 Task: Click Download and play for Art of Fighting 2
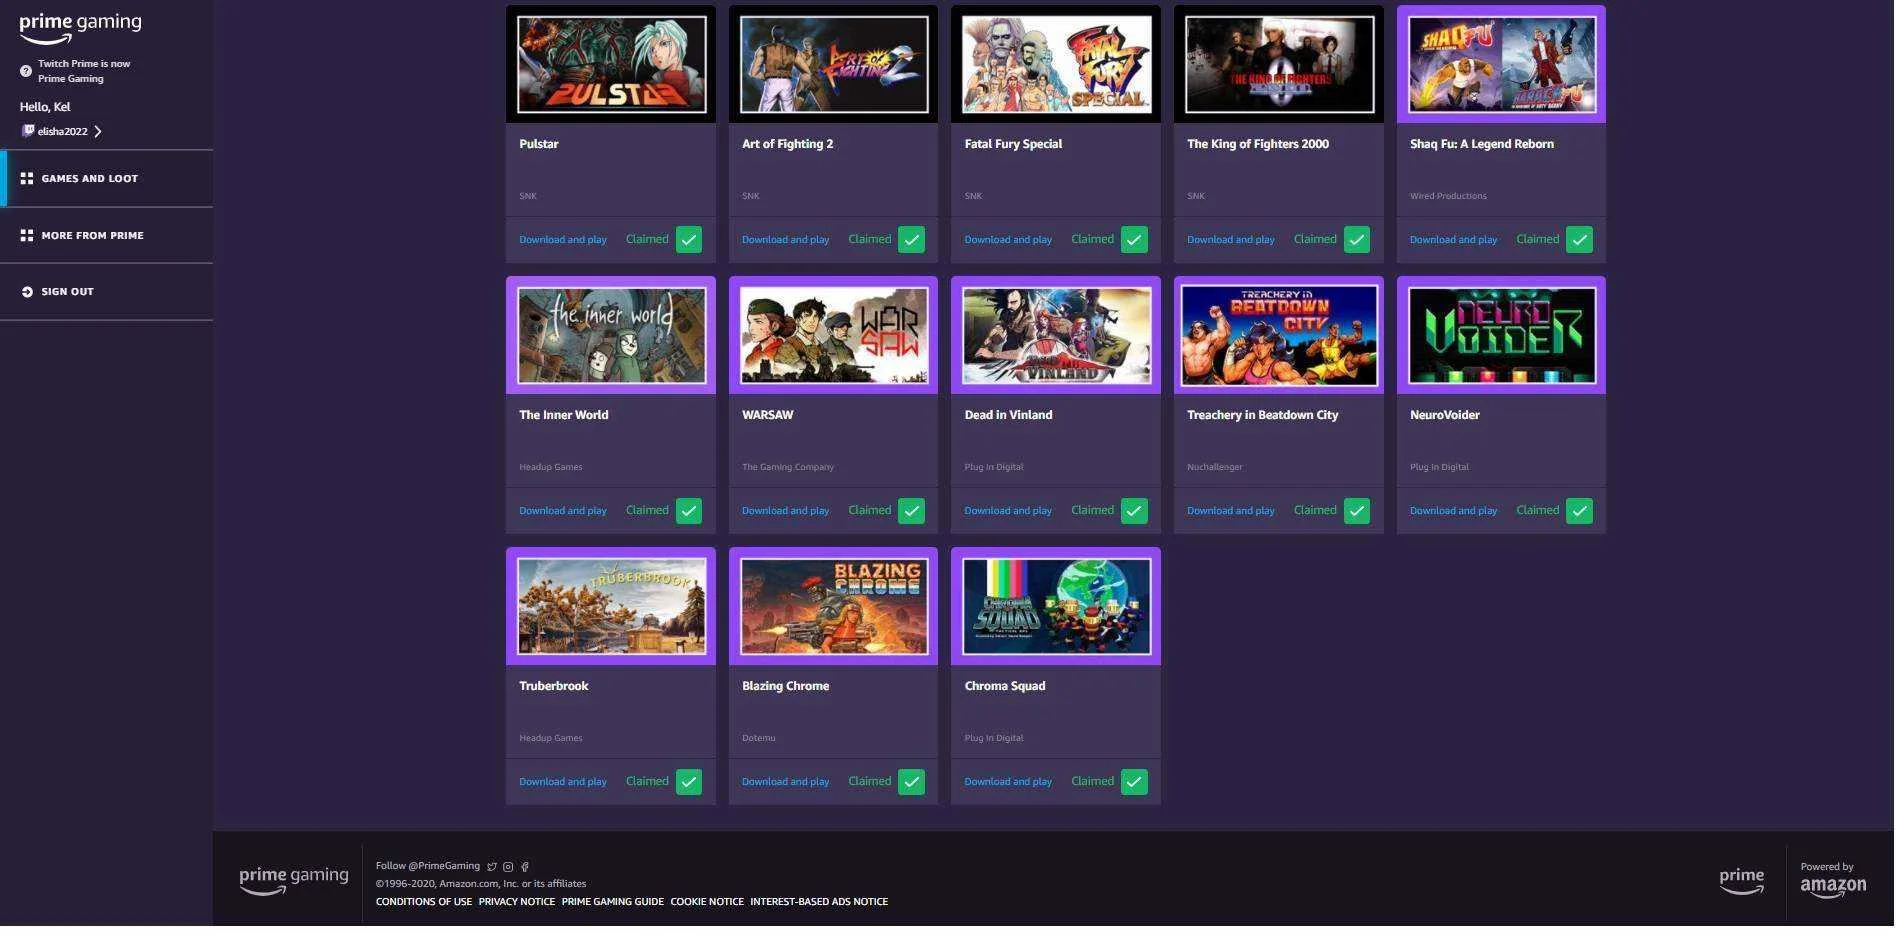coord(786,240)
